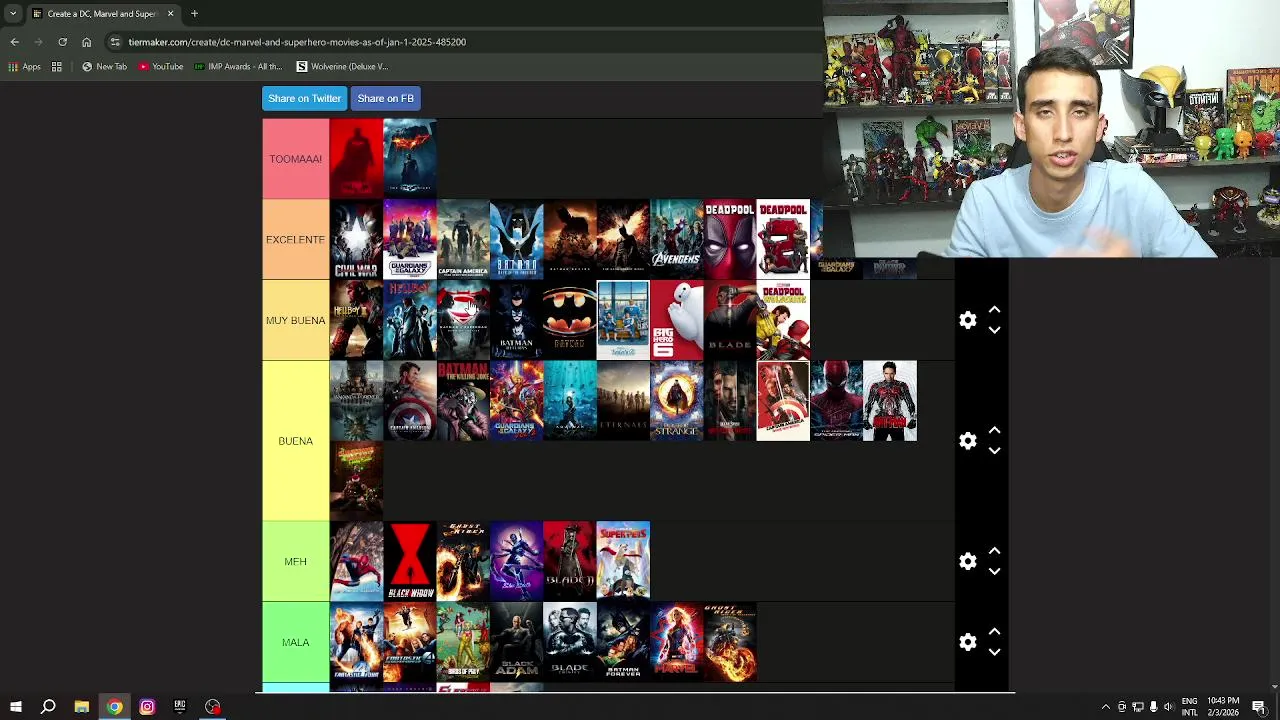Select Black Adam poster in MALA

point(516,642)
